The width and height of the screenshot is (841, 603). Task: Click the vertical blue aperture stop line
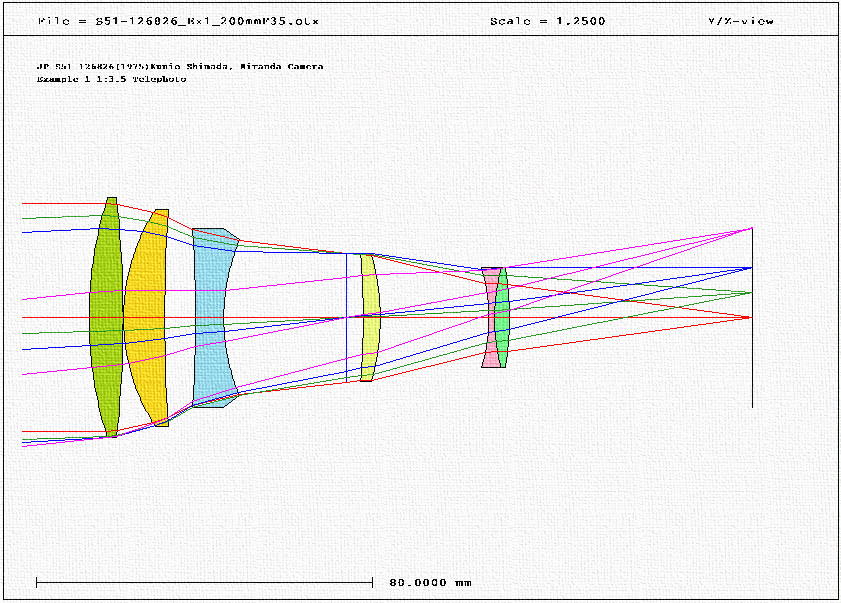click(346, 318)
